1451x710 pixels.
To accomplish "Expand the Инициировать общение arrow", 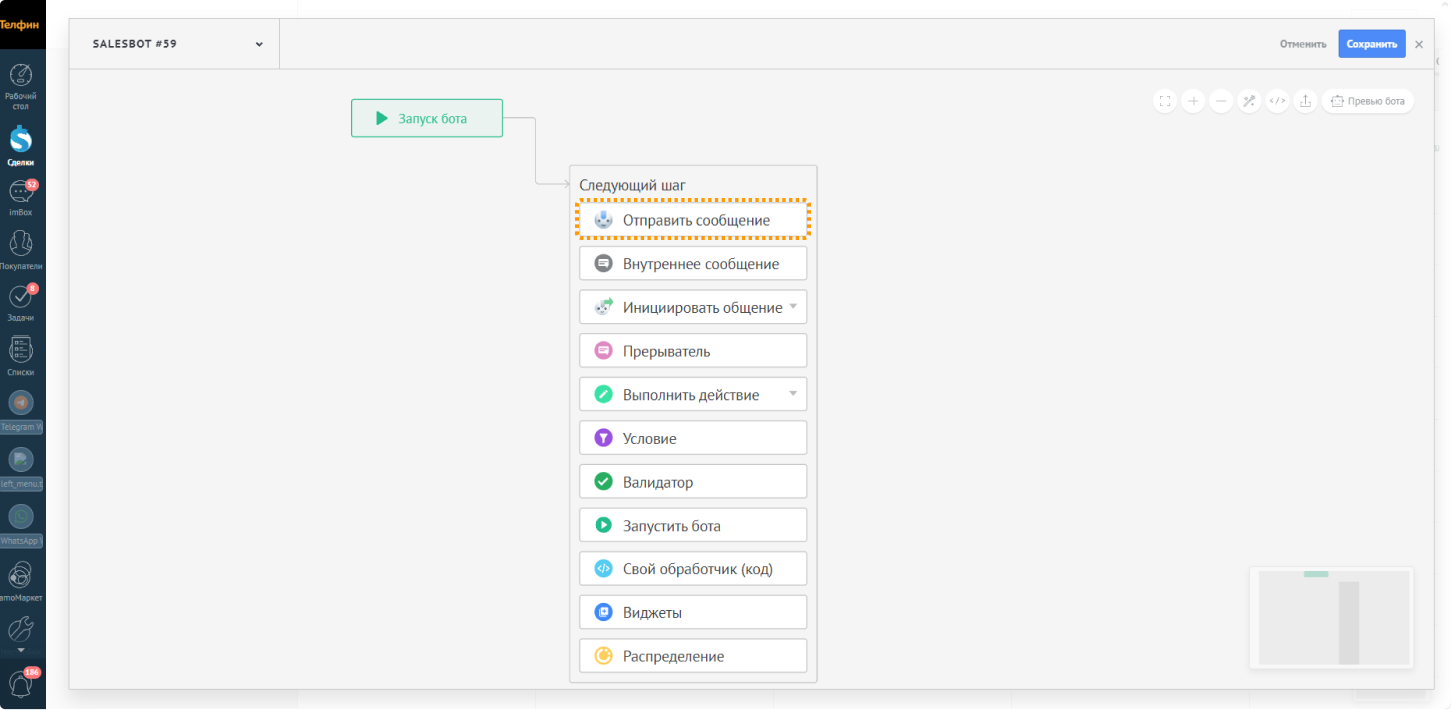I will [793, 307].
